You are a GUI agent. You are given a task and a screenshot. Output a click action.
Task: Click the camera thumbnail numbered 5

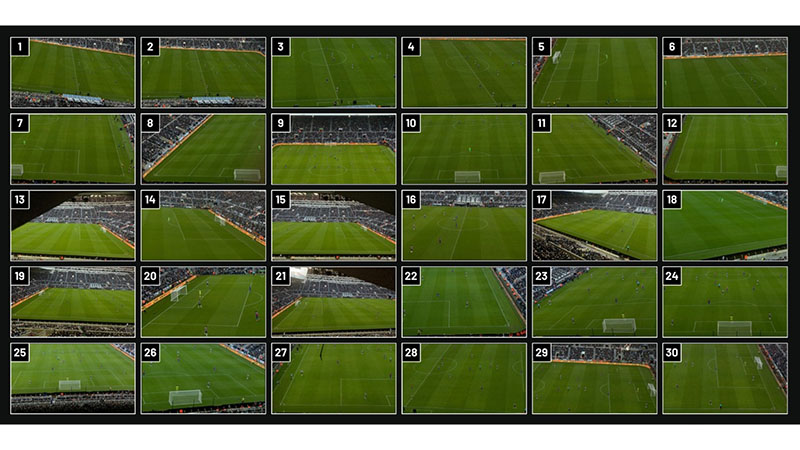click(594, 72)
